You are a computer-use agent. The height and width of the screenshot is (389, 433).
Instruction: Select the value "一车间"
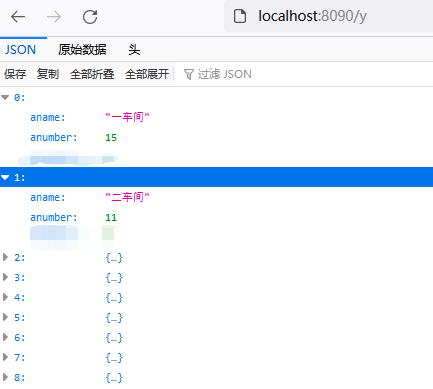[127, 117]
